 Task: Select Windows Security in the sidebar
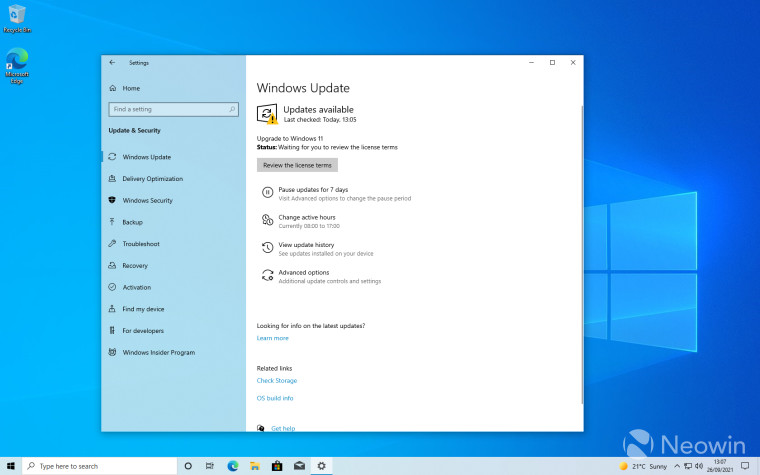pos(147,200)
